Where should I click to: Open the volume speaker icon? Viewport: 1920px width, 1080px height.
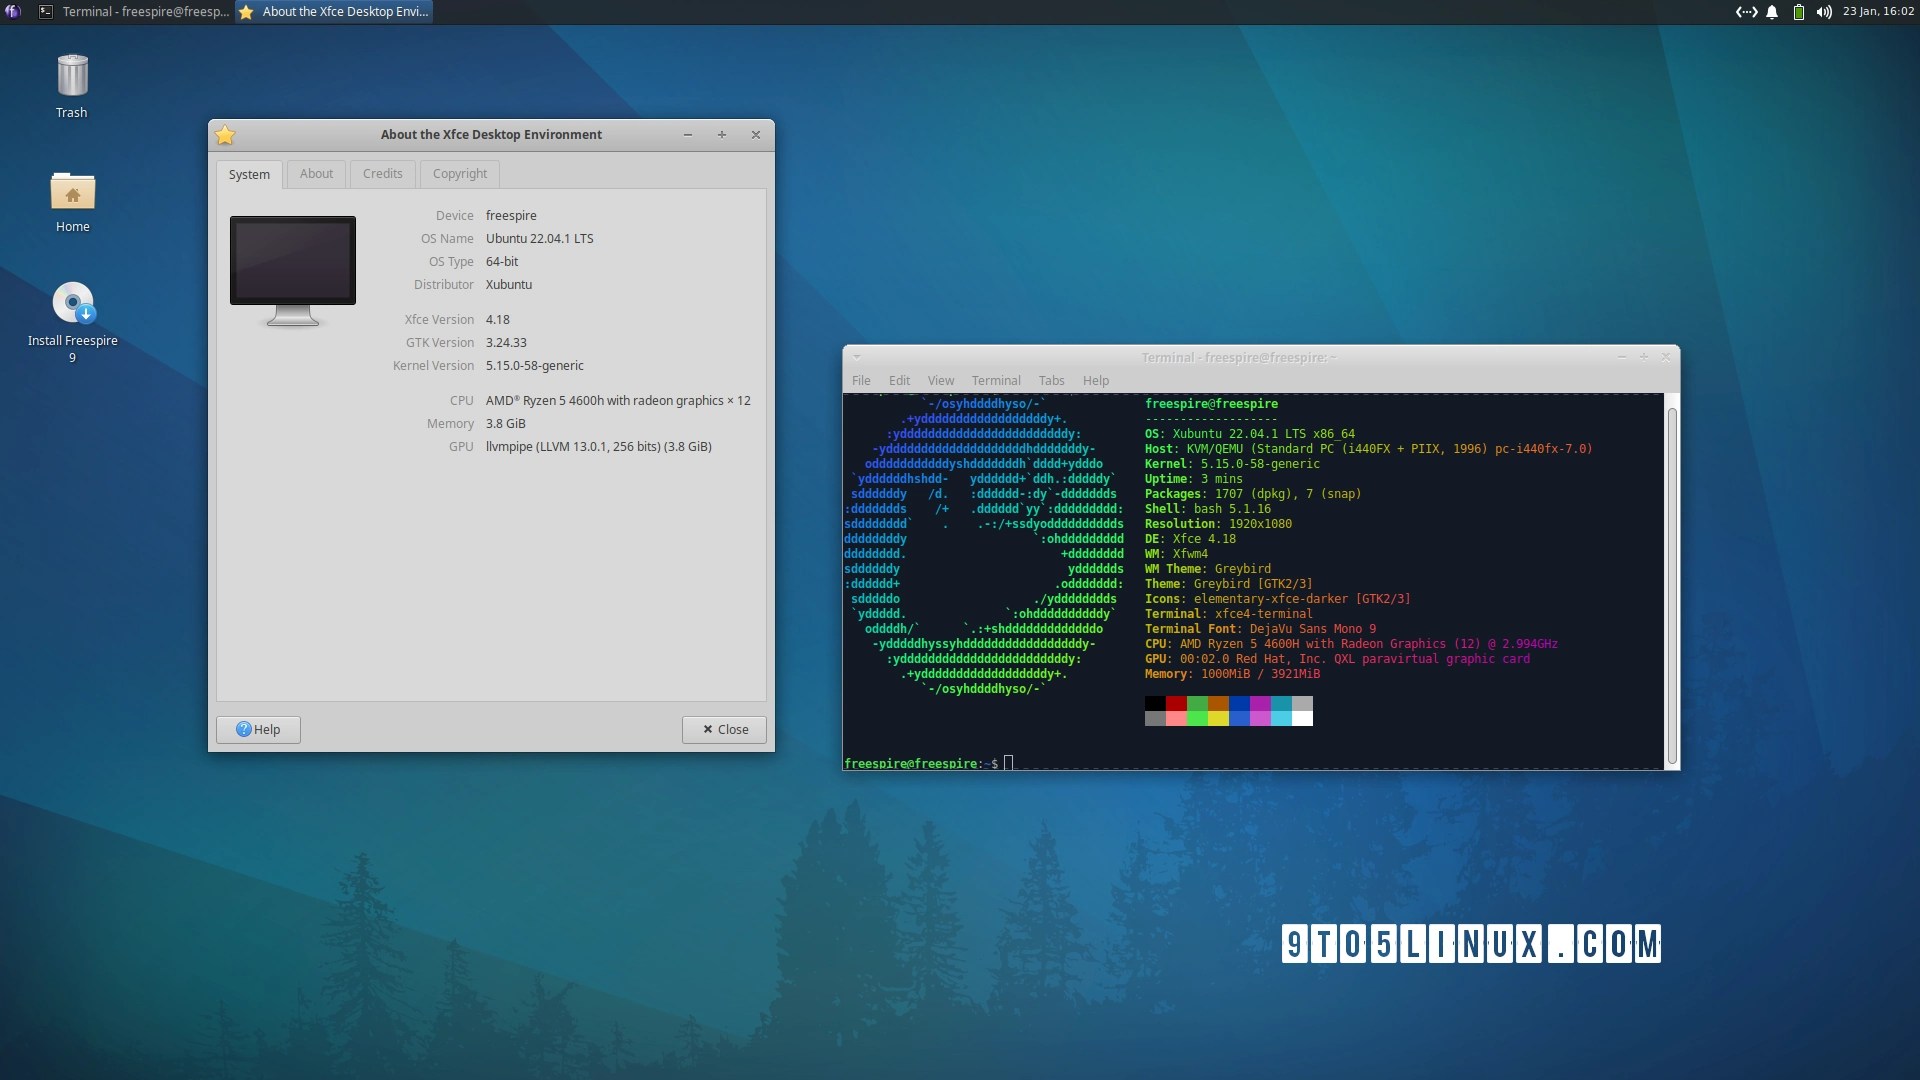tap(1824, 12)
